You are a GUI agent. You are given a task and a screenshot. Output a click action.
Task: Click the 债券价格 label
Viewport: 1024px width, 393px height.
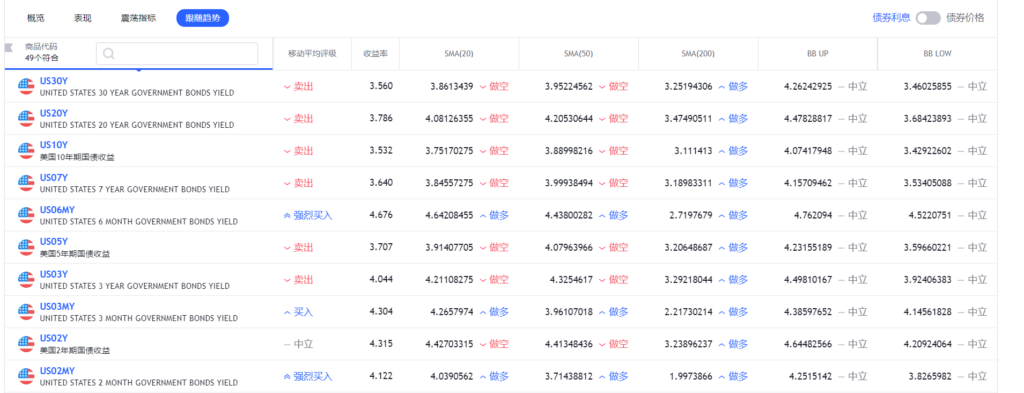[x=965, y=18]
